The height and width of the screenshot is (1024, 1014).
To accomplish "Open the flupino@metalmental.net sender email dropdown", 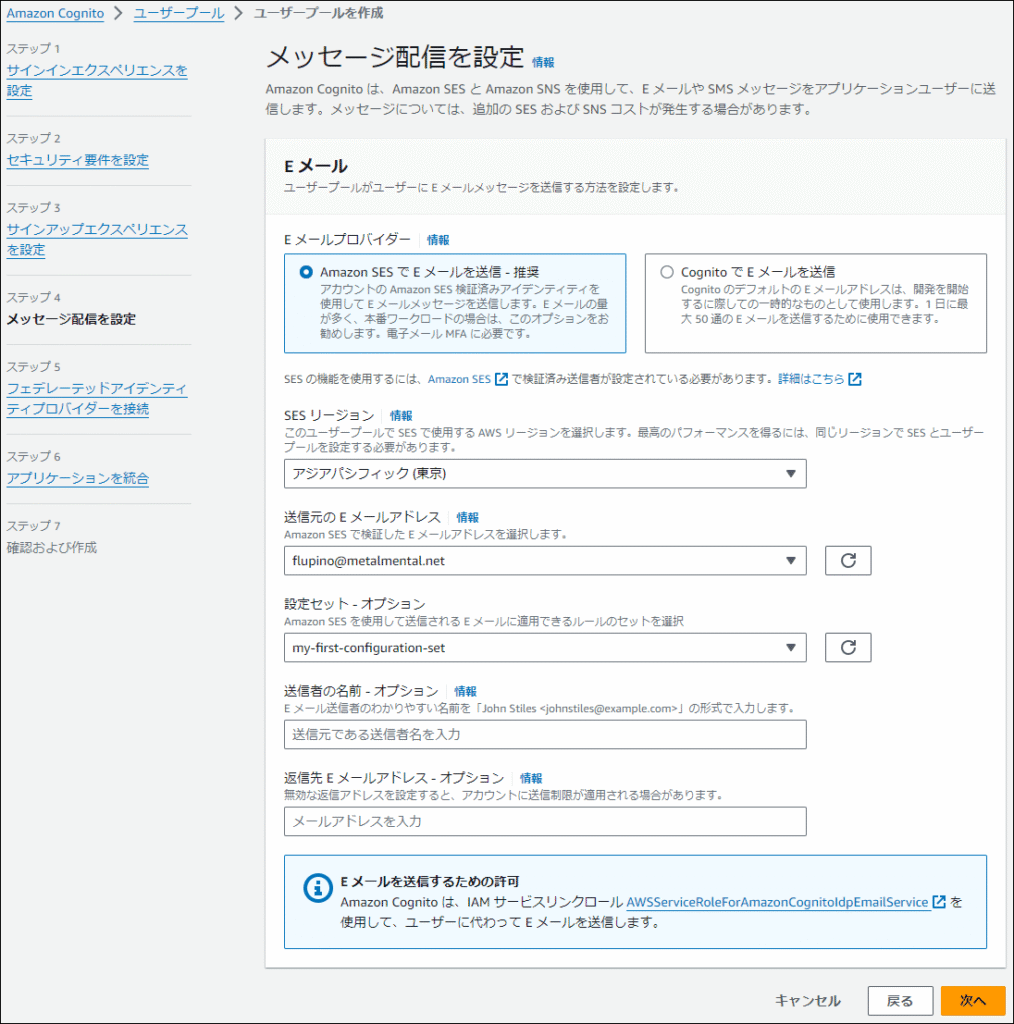I will coord(545,561).
